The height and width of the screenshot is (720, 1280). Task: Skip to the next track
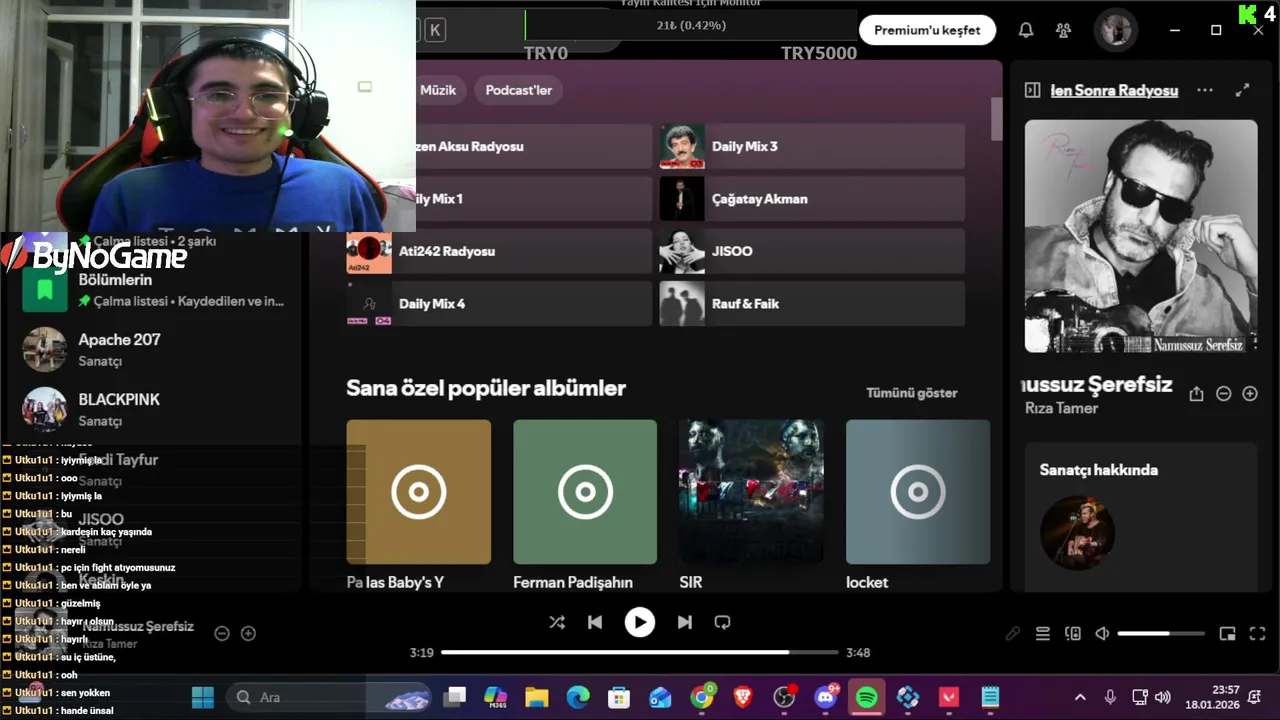(x=685, y=622)
